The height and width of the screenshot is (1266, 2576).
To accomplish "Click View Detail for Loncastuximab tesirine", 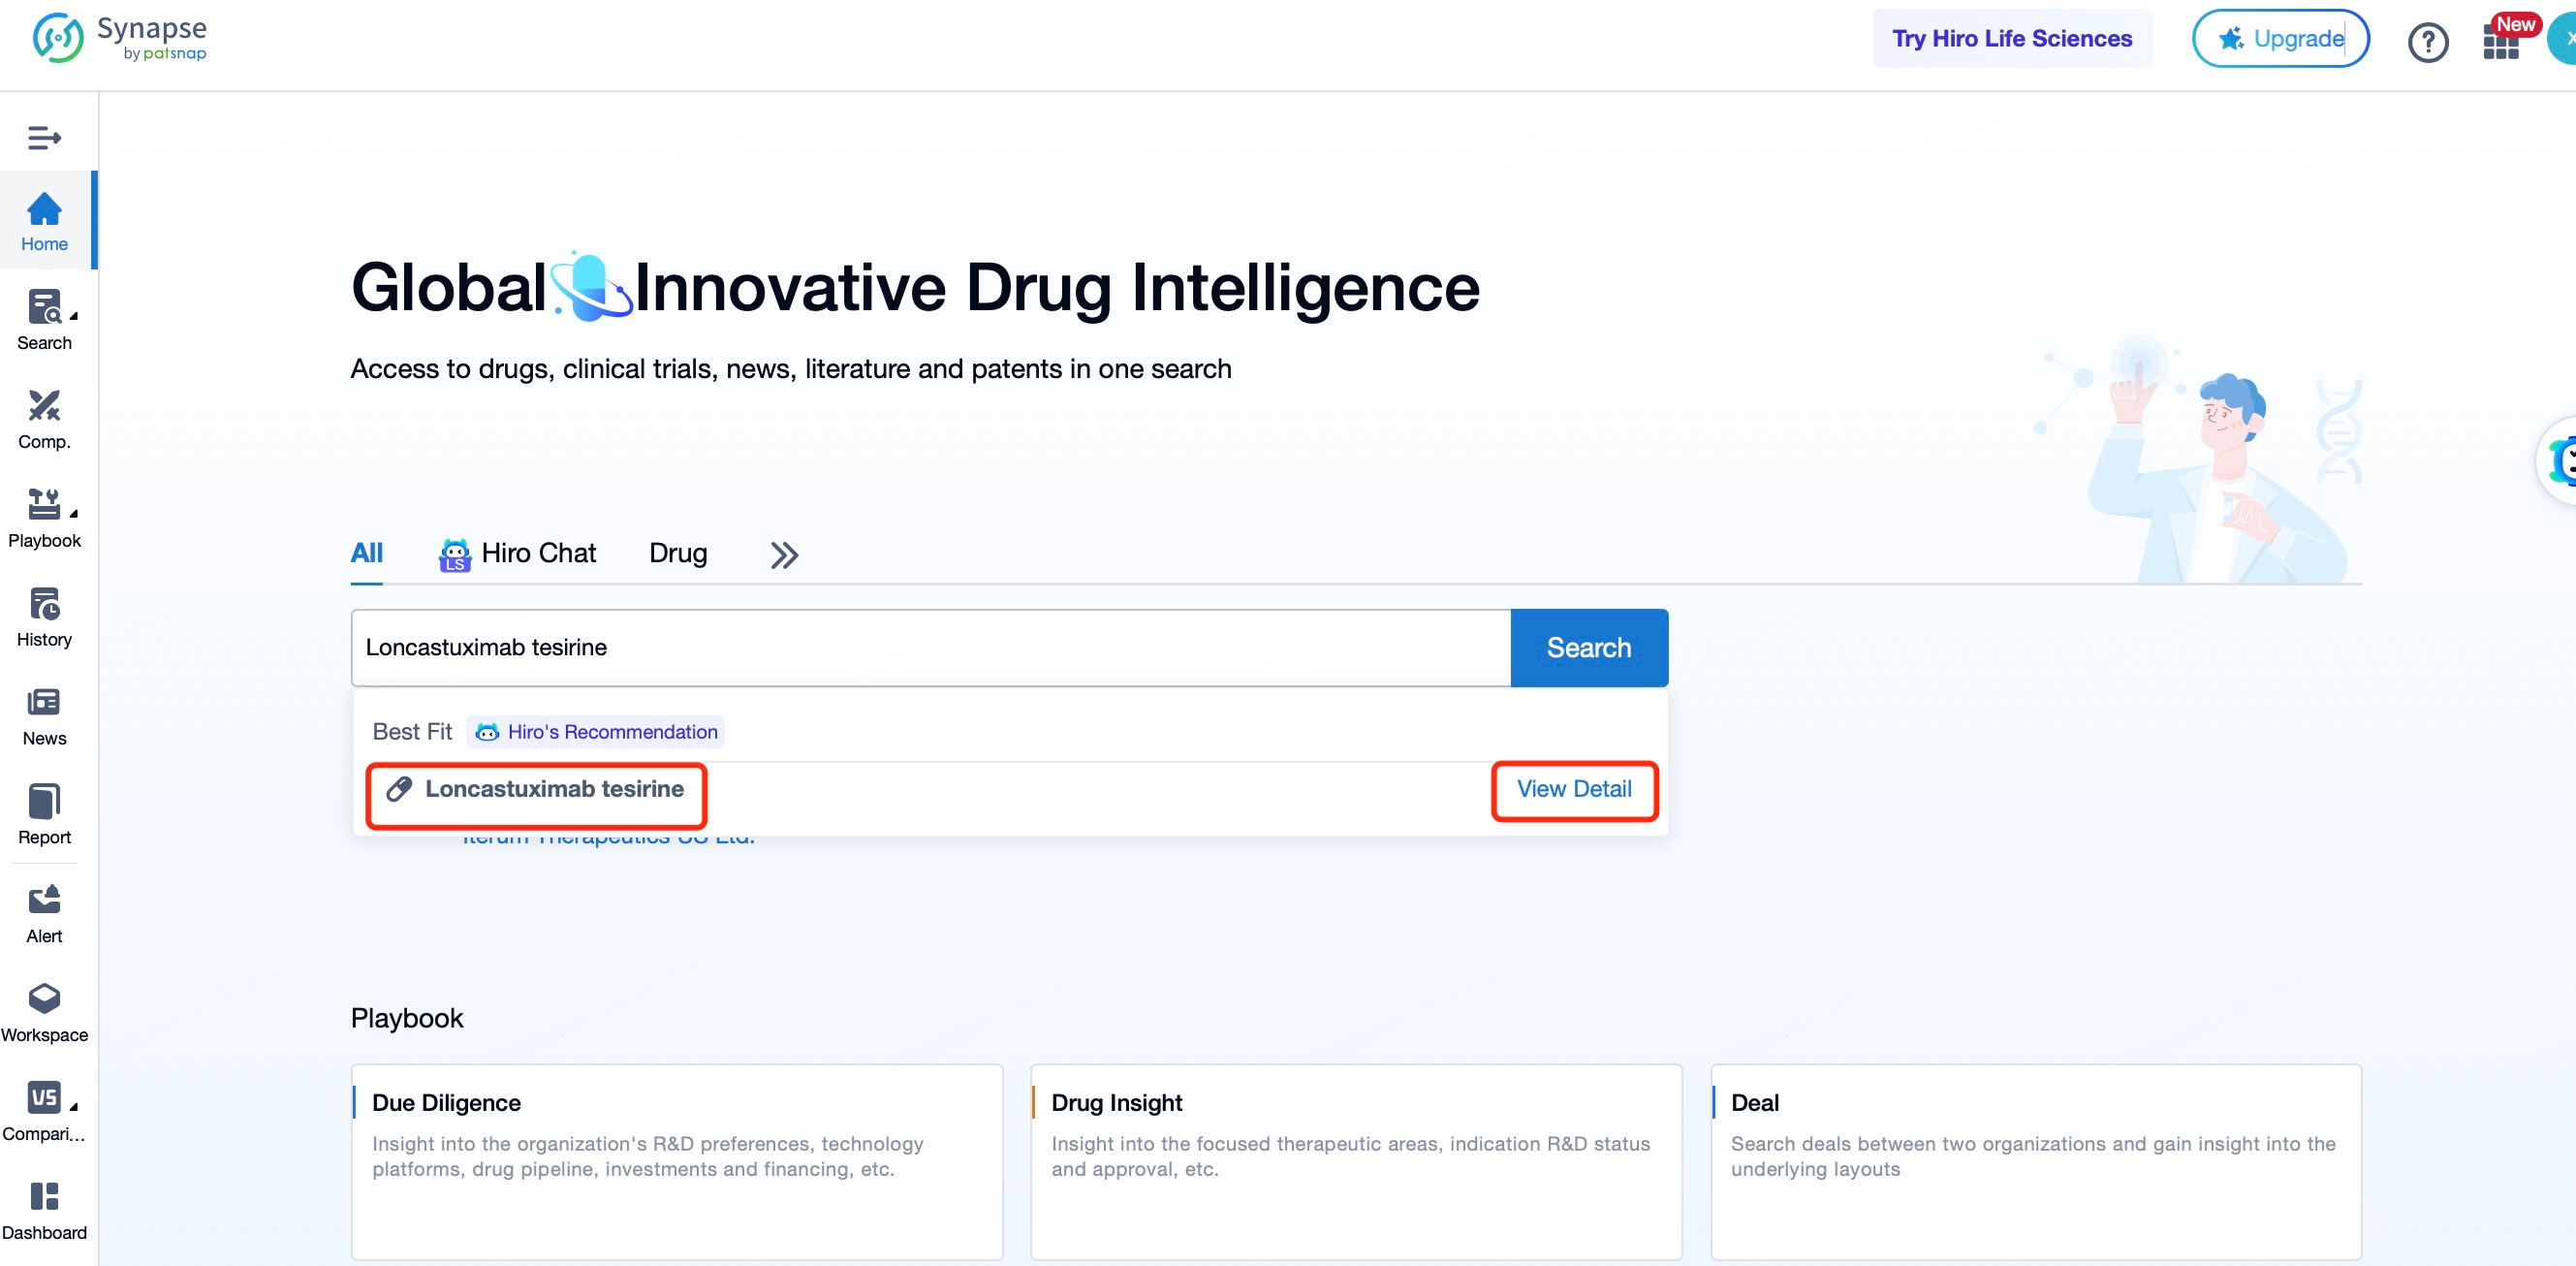I will [1574, 787].
